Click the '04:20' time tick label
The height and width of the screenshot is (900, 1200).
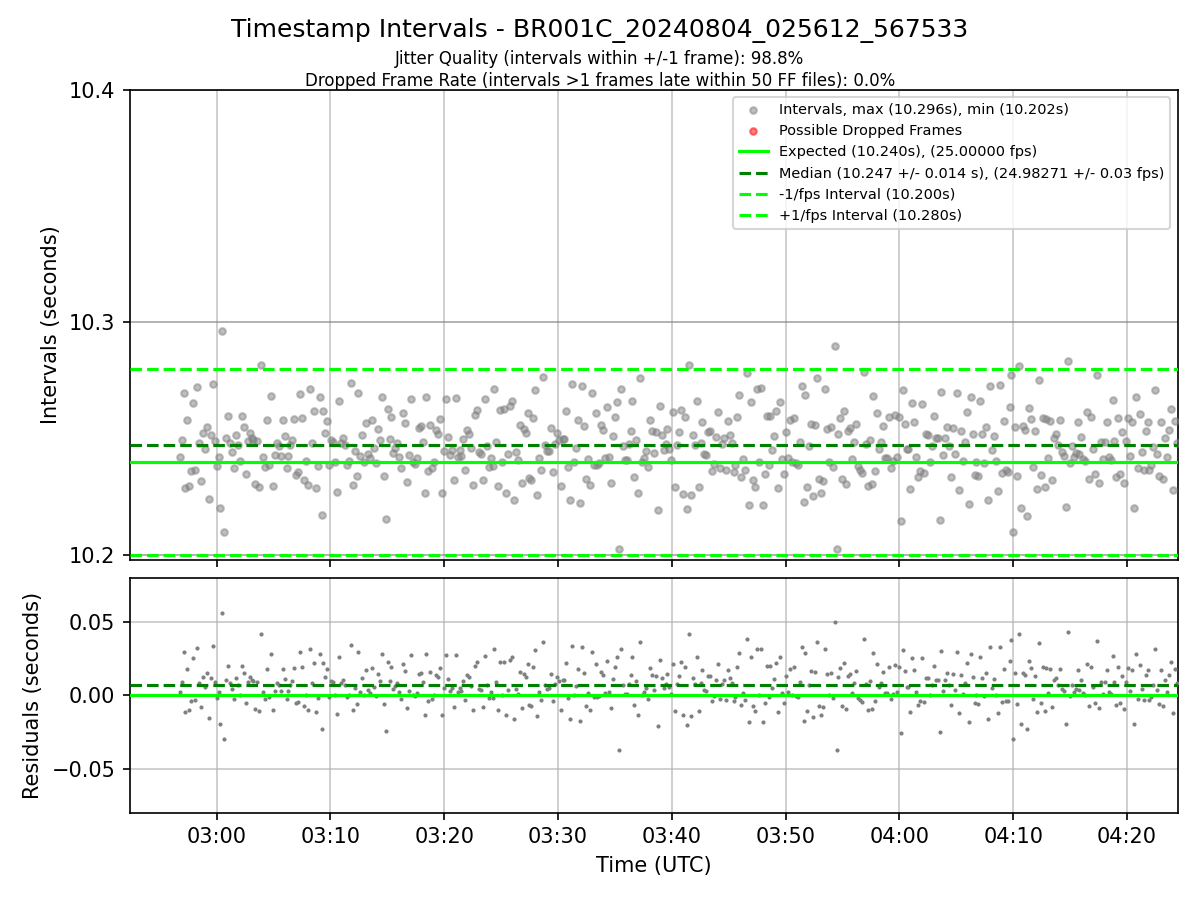pos(1127,834)
